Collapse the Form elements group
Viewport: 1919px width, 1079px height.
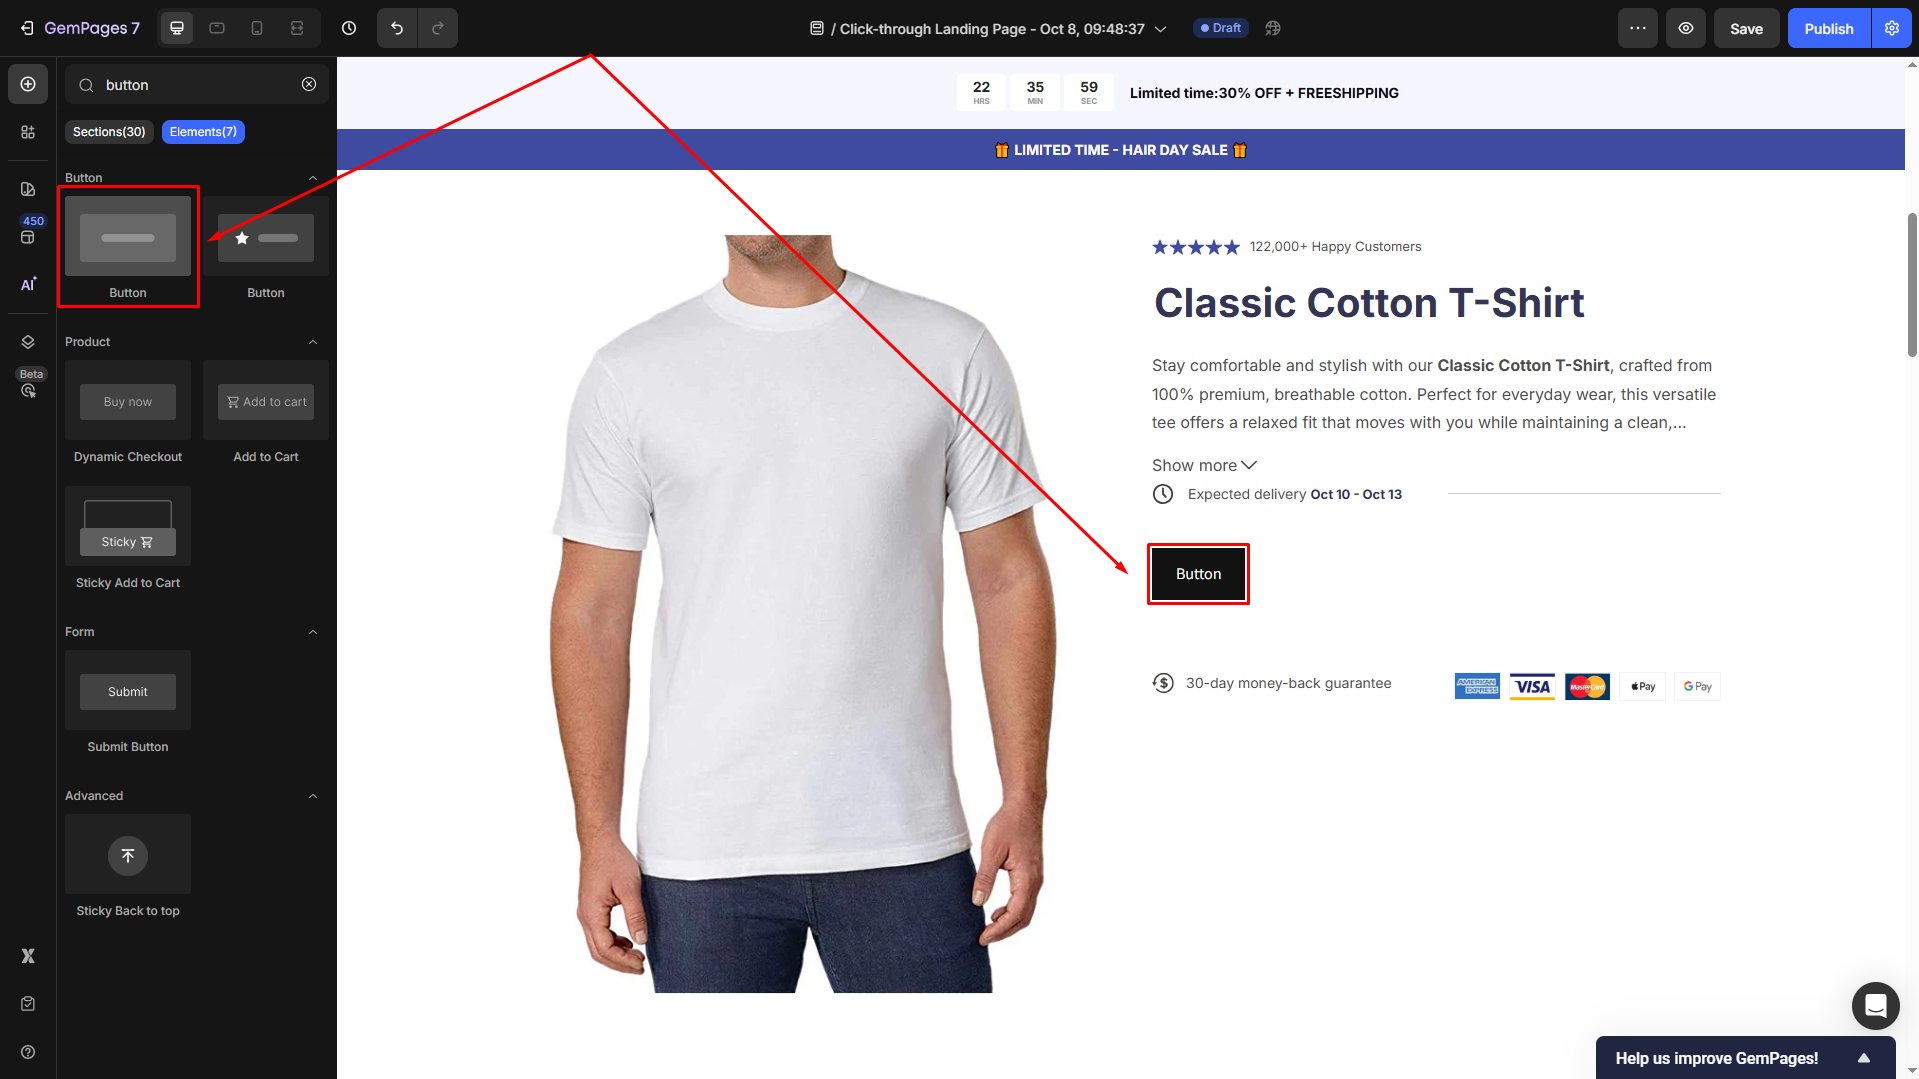coord(313,632)
